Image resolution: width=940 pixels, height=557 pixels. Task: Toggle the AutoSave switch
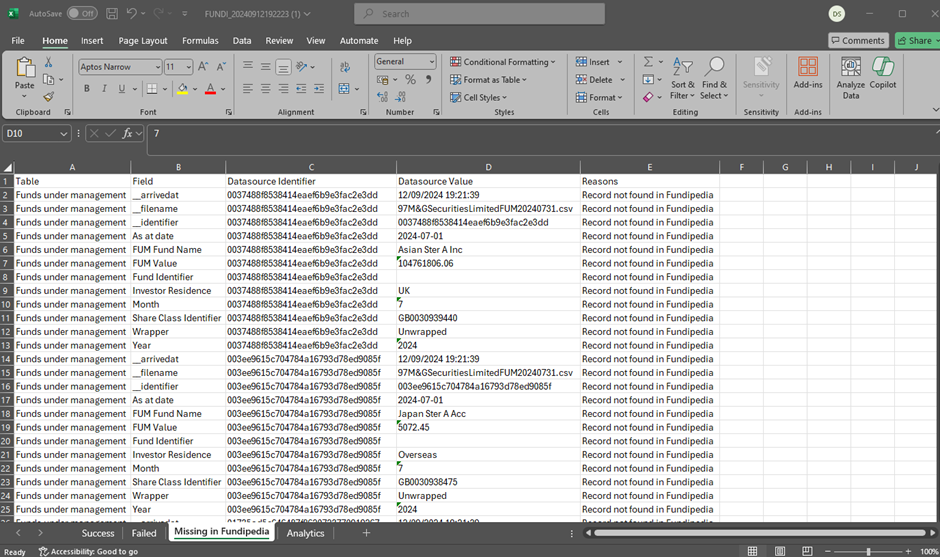click(81, 14)
